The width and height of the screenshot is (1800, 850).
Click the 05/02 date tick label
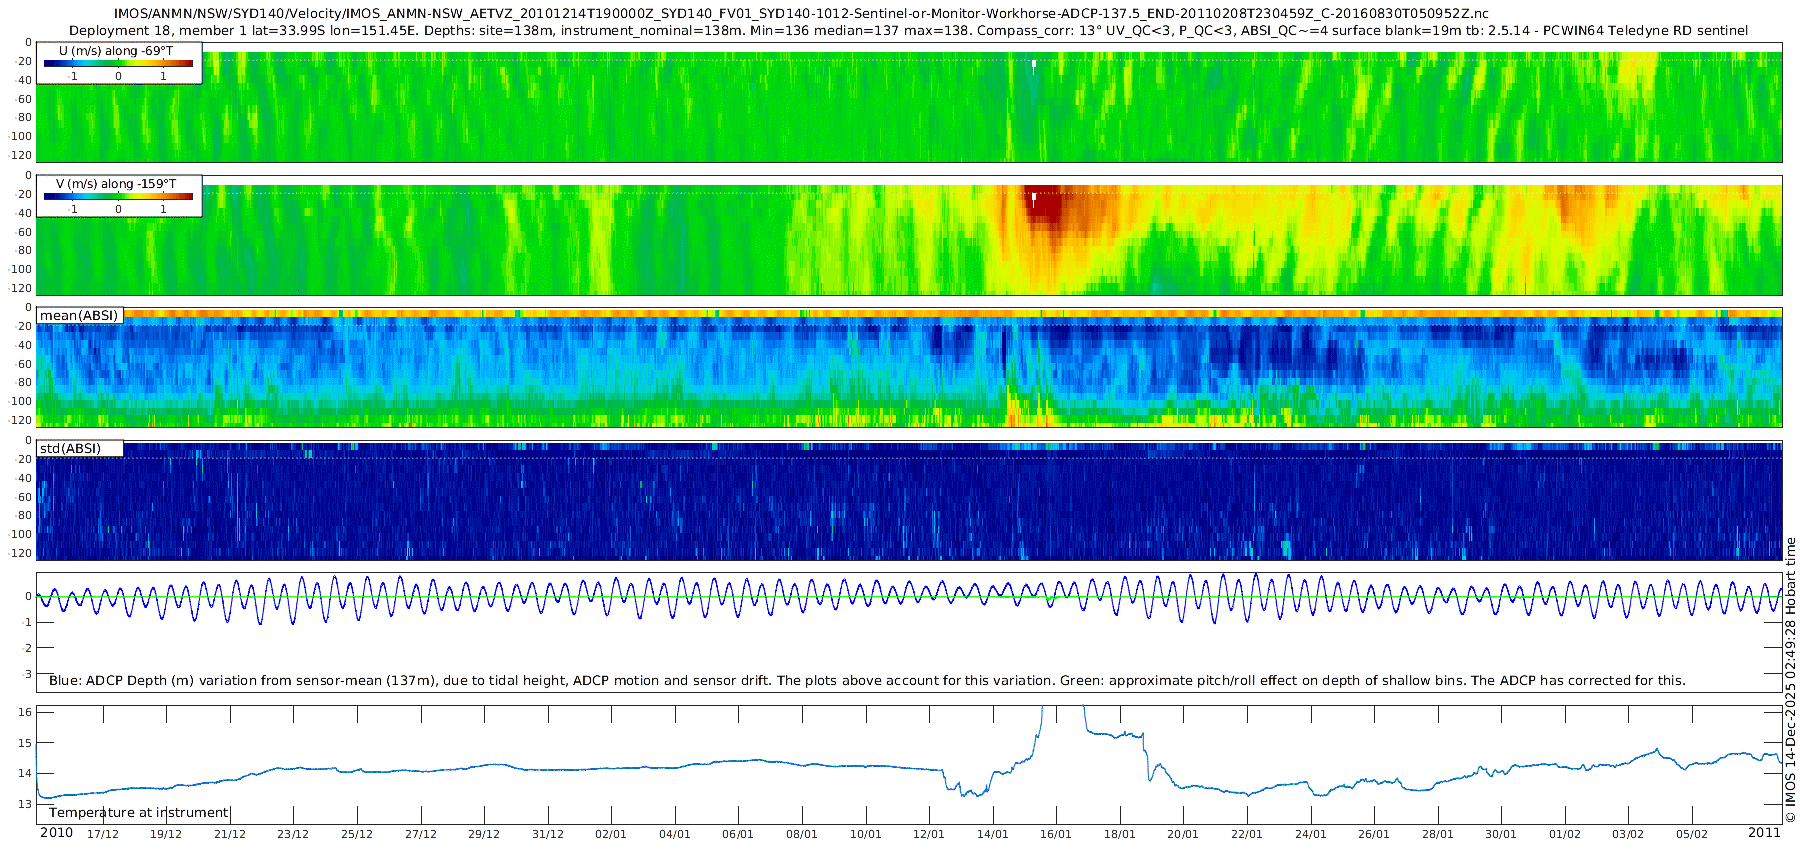click(1692, 834)
